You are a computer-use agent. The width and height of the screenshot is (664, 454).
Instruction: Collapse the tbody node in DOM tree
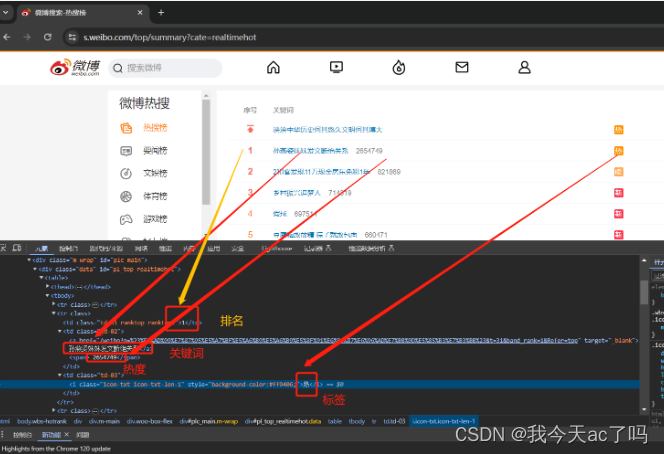[x=47, y=296]
